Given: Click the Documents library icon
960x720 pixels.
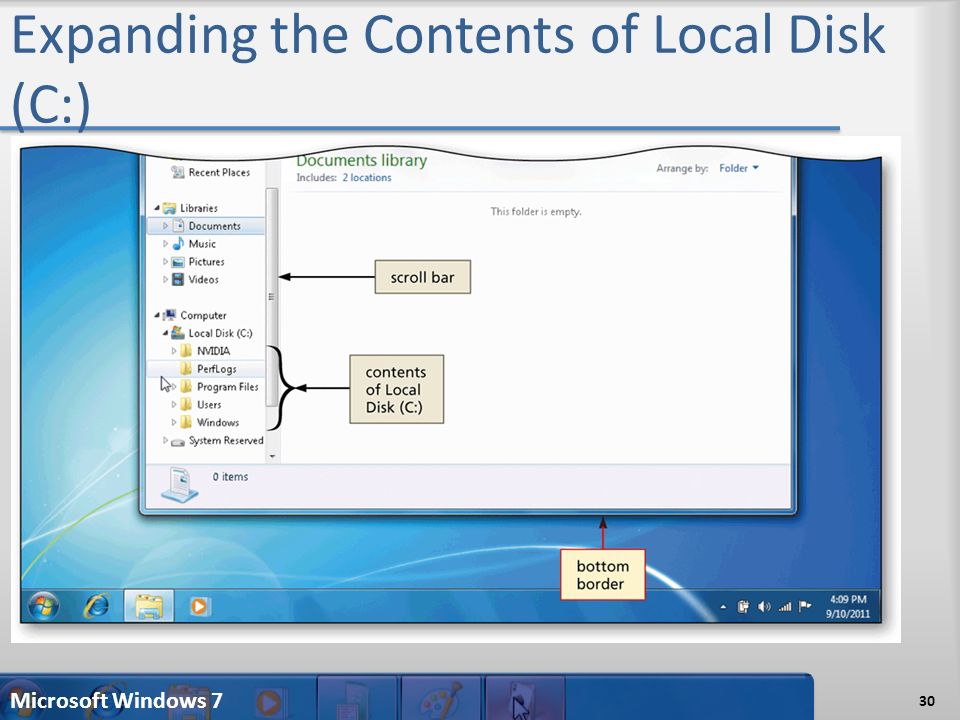Looking at the screenshot, I should (x=178, y=225).
